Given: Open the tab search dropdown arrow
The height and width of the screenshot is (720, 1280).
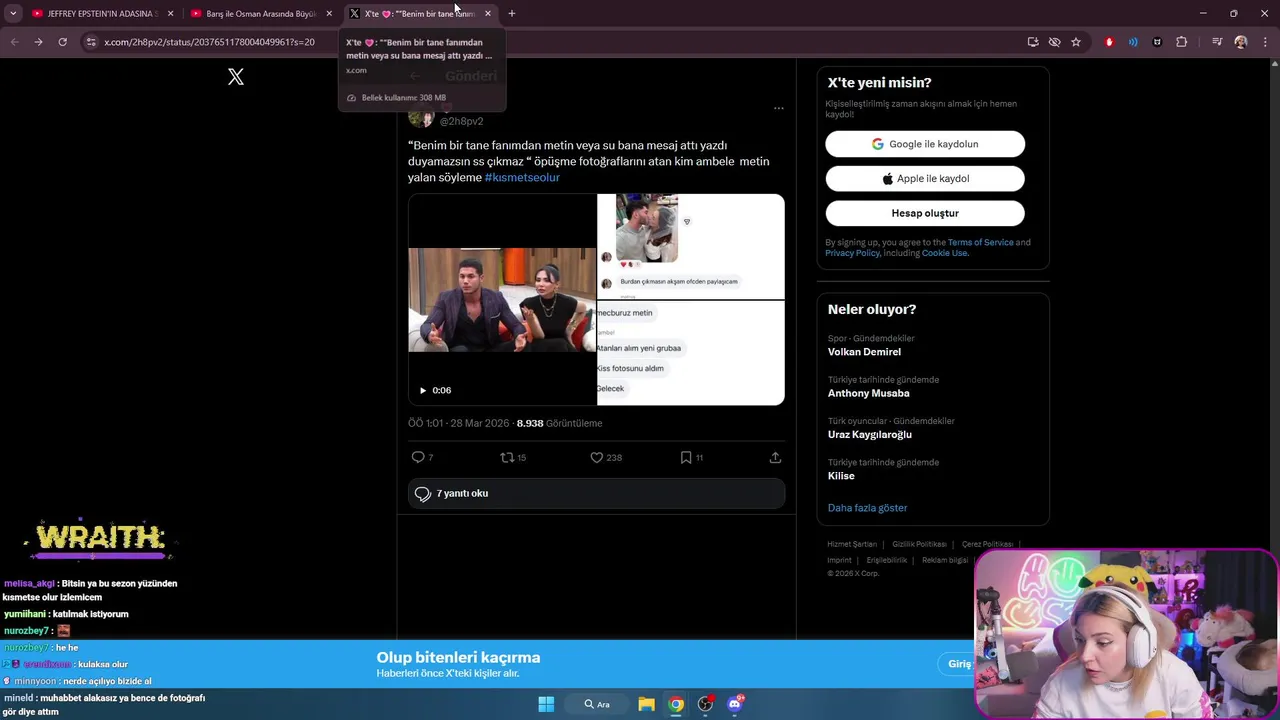Looking at the screenshot, I should click(13, 14).
